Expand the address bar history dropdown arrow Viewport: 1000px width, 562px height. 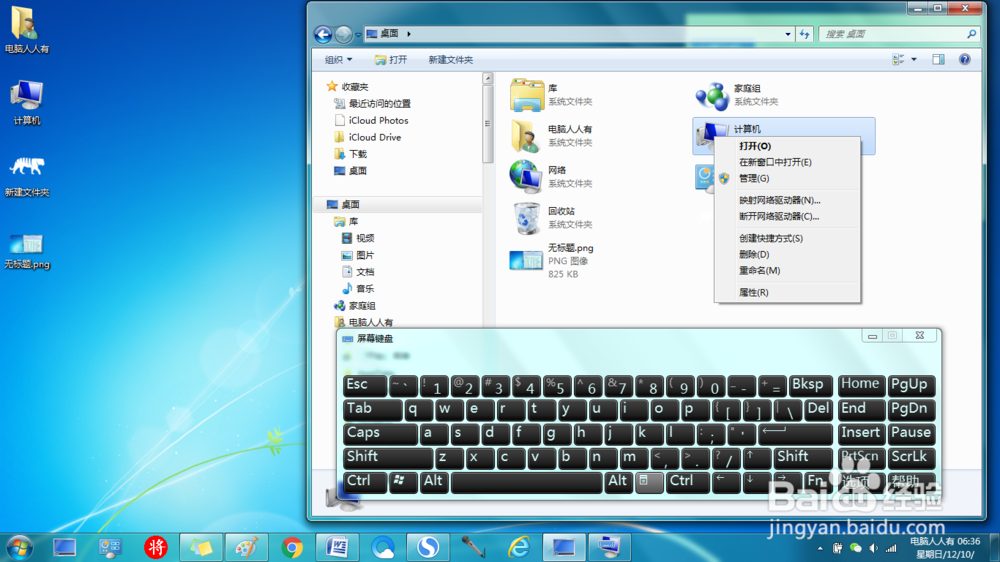click(x=788, y=34)
